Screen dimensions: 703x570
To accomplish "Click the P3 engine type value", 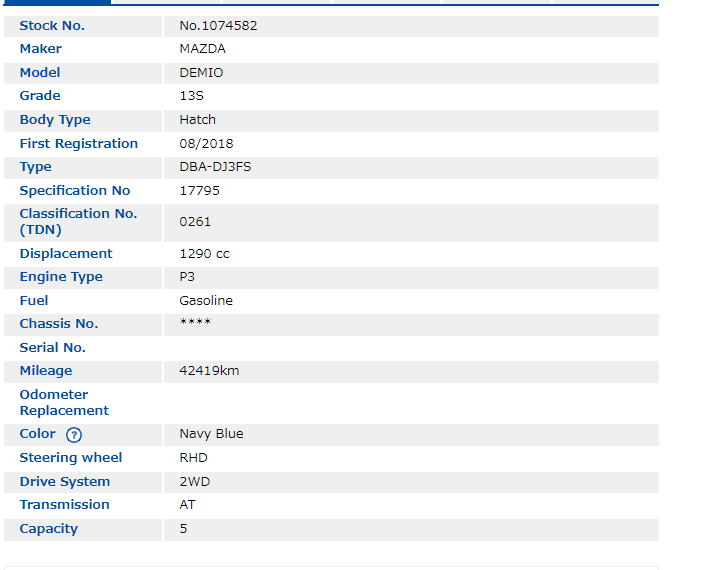I will pos(187,277).
